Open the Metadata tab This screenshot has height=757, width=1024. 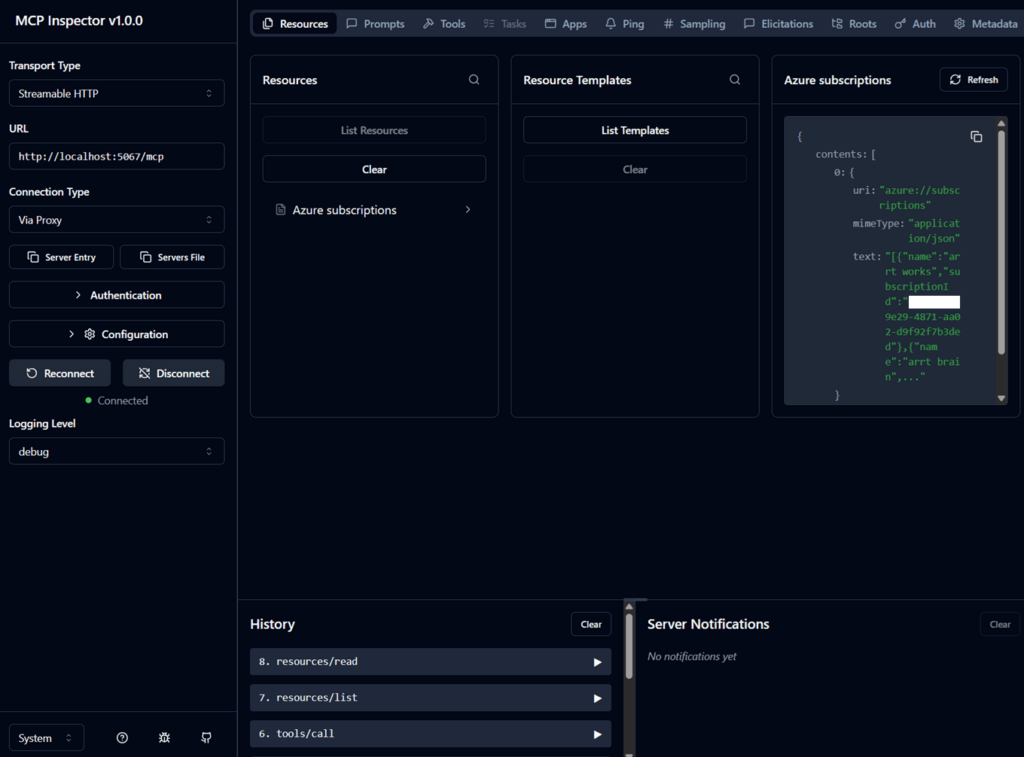985,24
